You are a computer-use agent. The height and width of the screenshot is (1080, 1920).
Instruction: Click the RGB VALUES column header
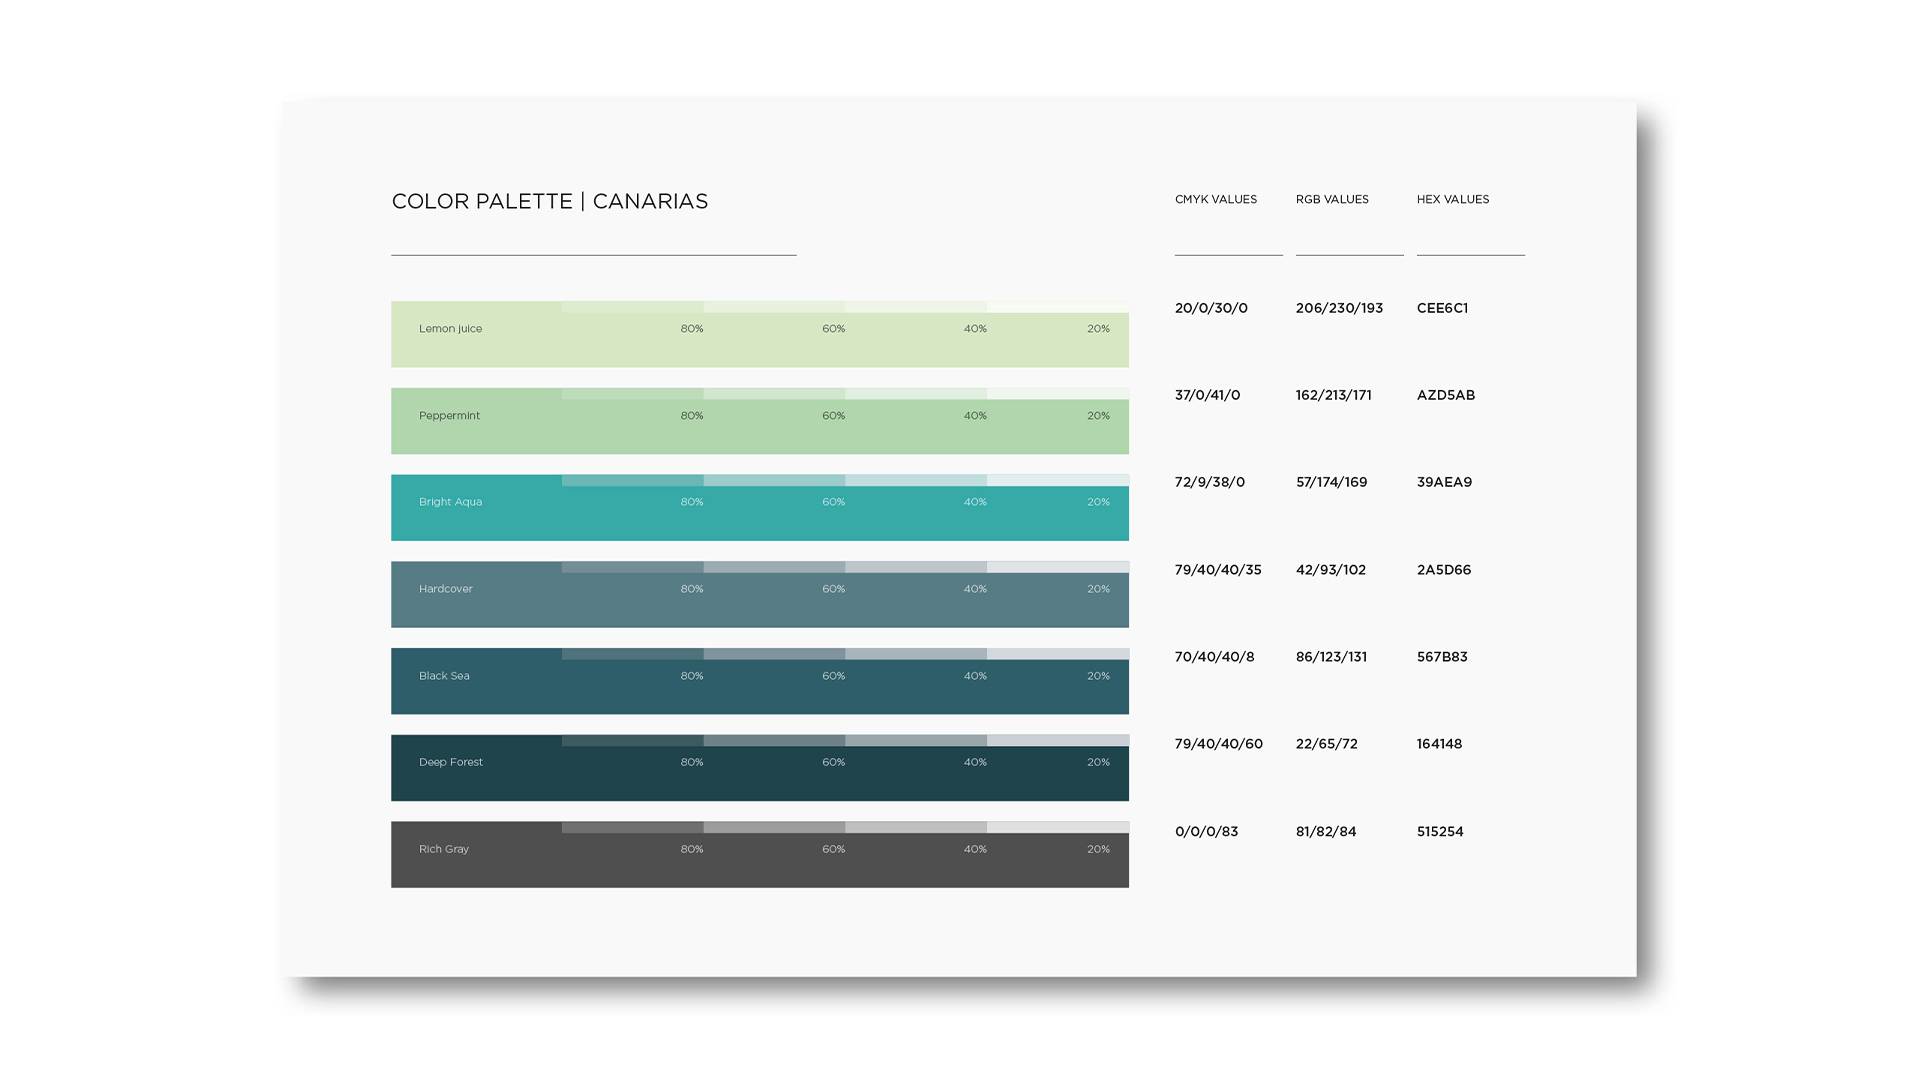coord(1332,200)
